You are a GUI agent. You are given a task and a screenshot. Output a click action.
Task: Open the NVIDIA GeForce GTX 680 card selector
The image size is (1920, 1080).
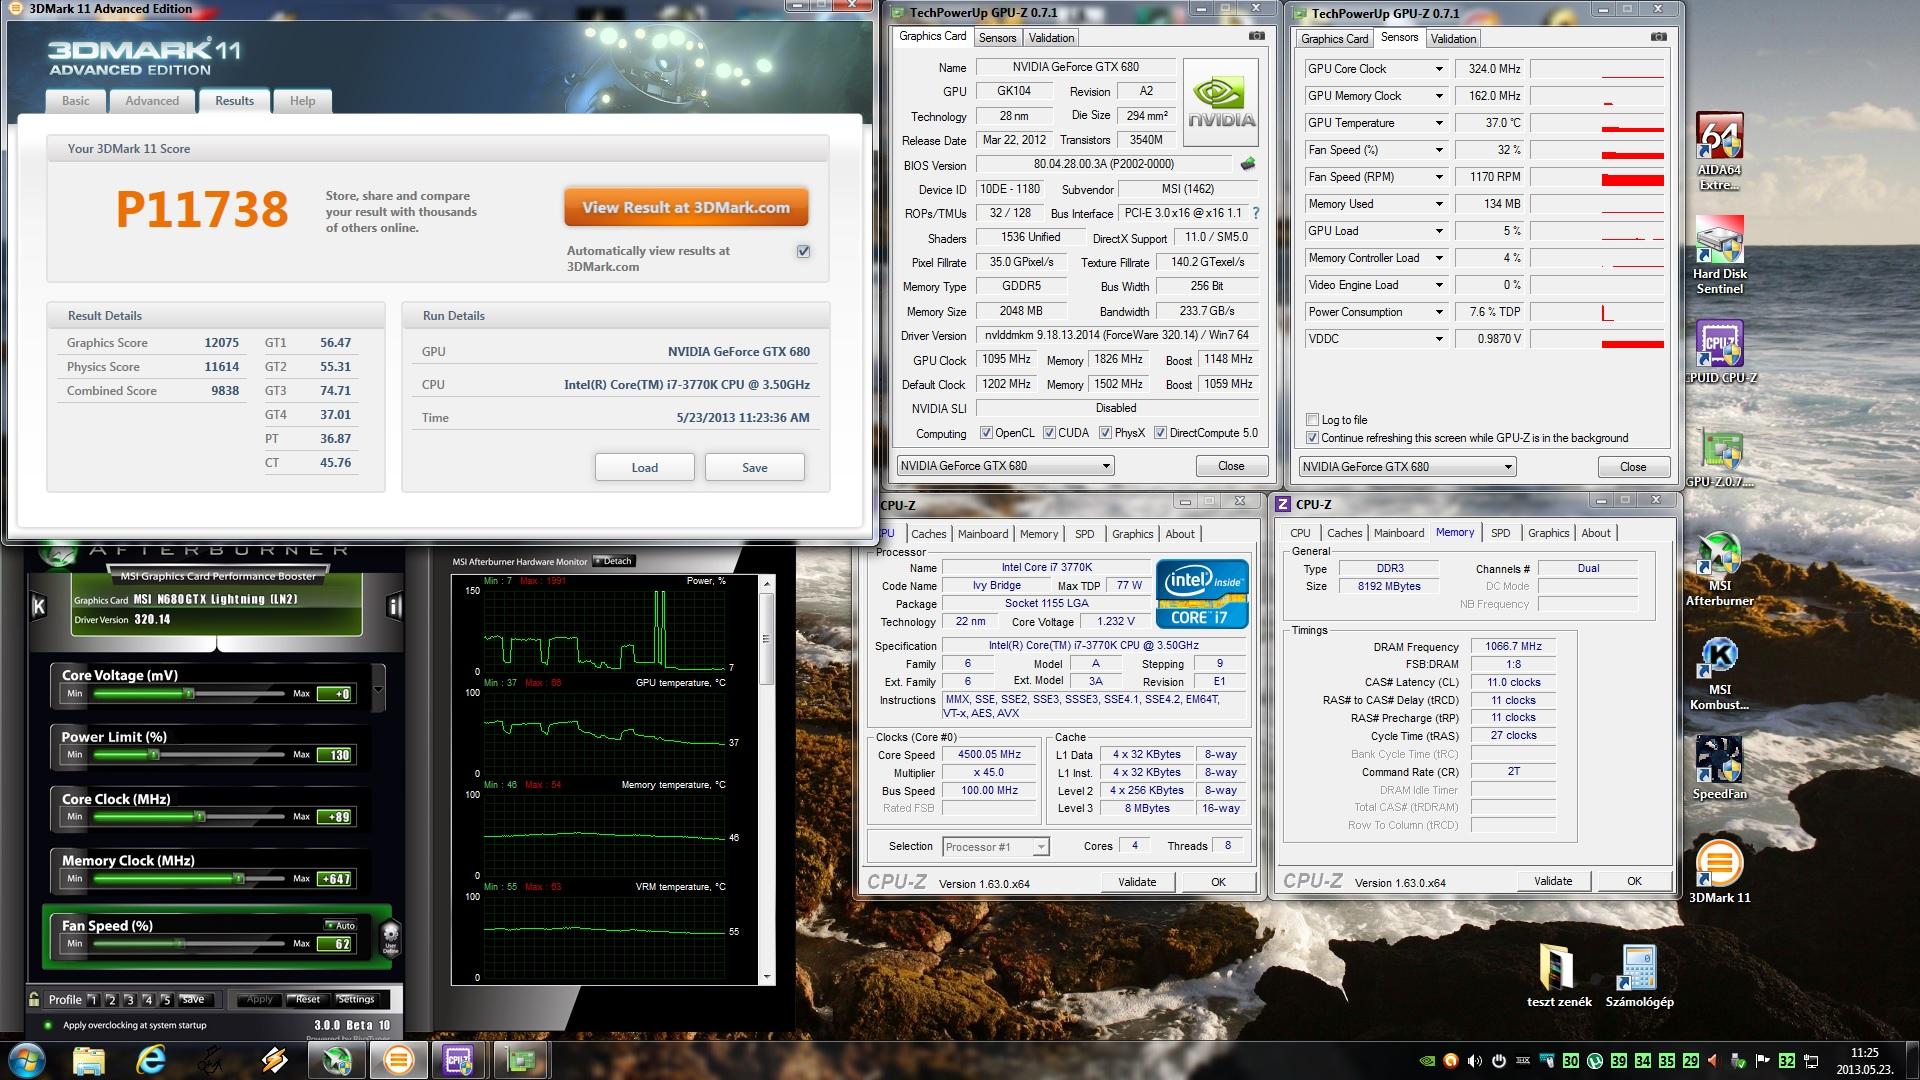click(1004, 466)
